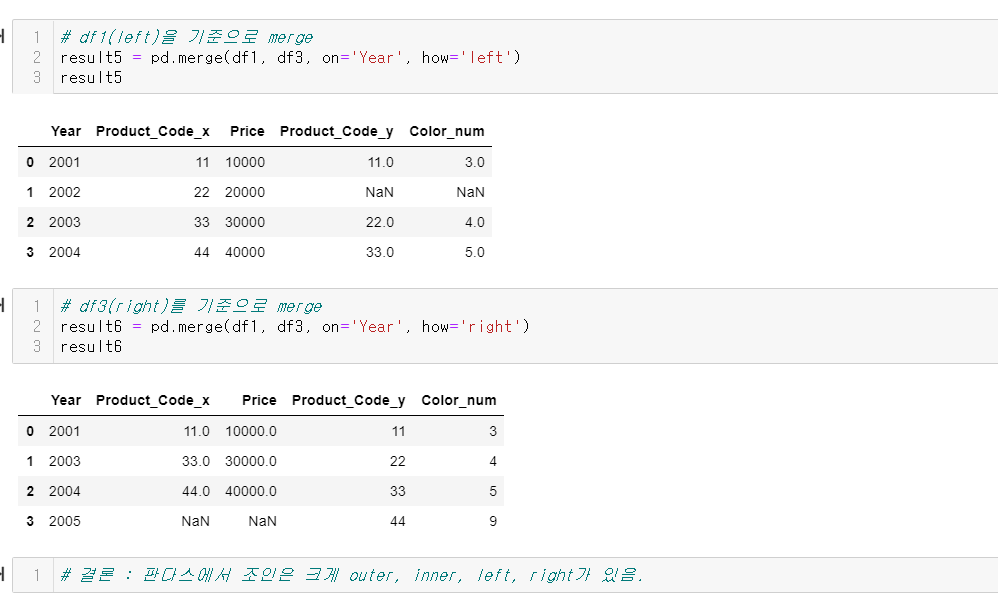This screenshot has height=603, width=998.
Task: Click Product_Code_y header in first table
Action: [x=337, y=131]
